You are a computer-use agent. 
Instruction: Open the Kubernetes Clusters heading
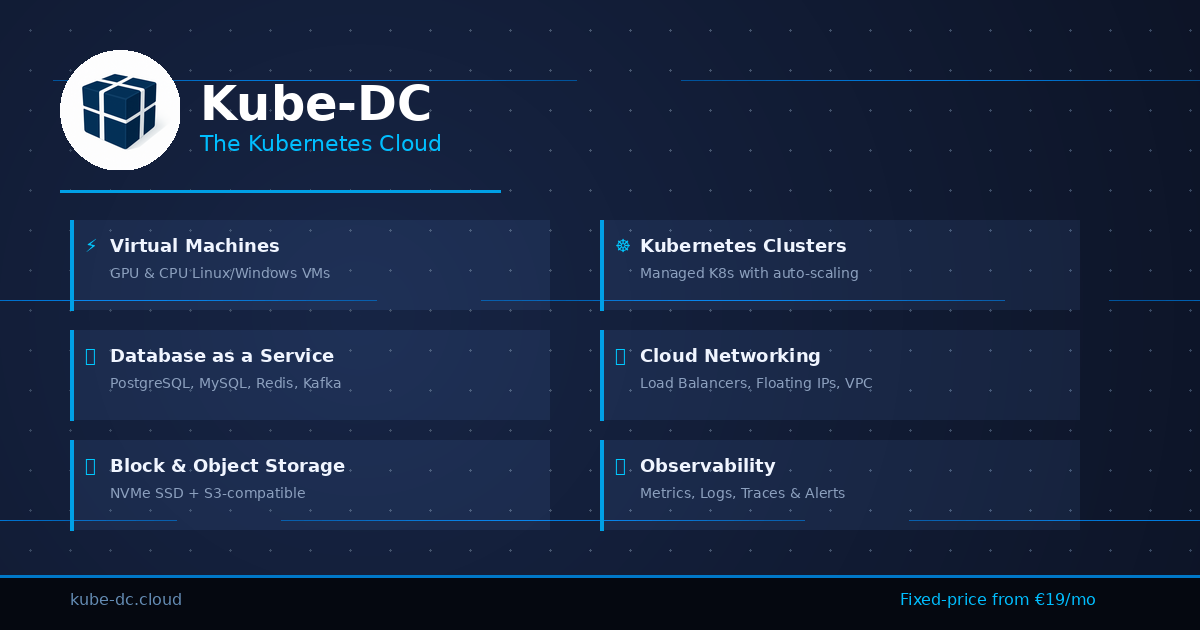point(743,246)
